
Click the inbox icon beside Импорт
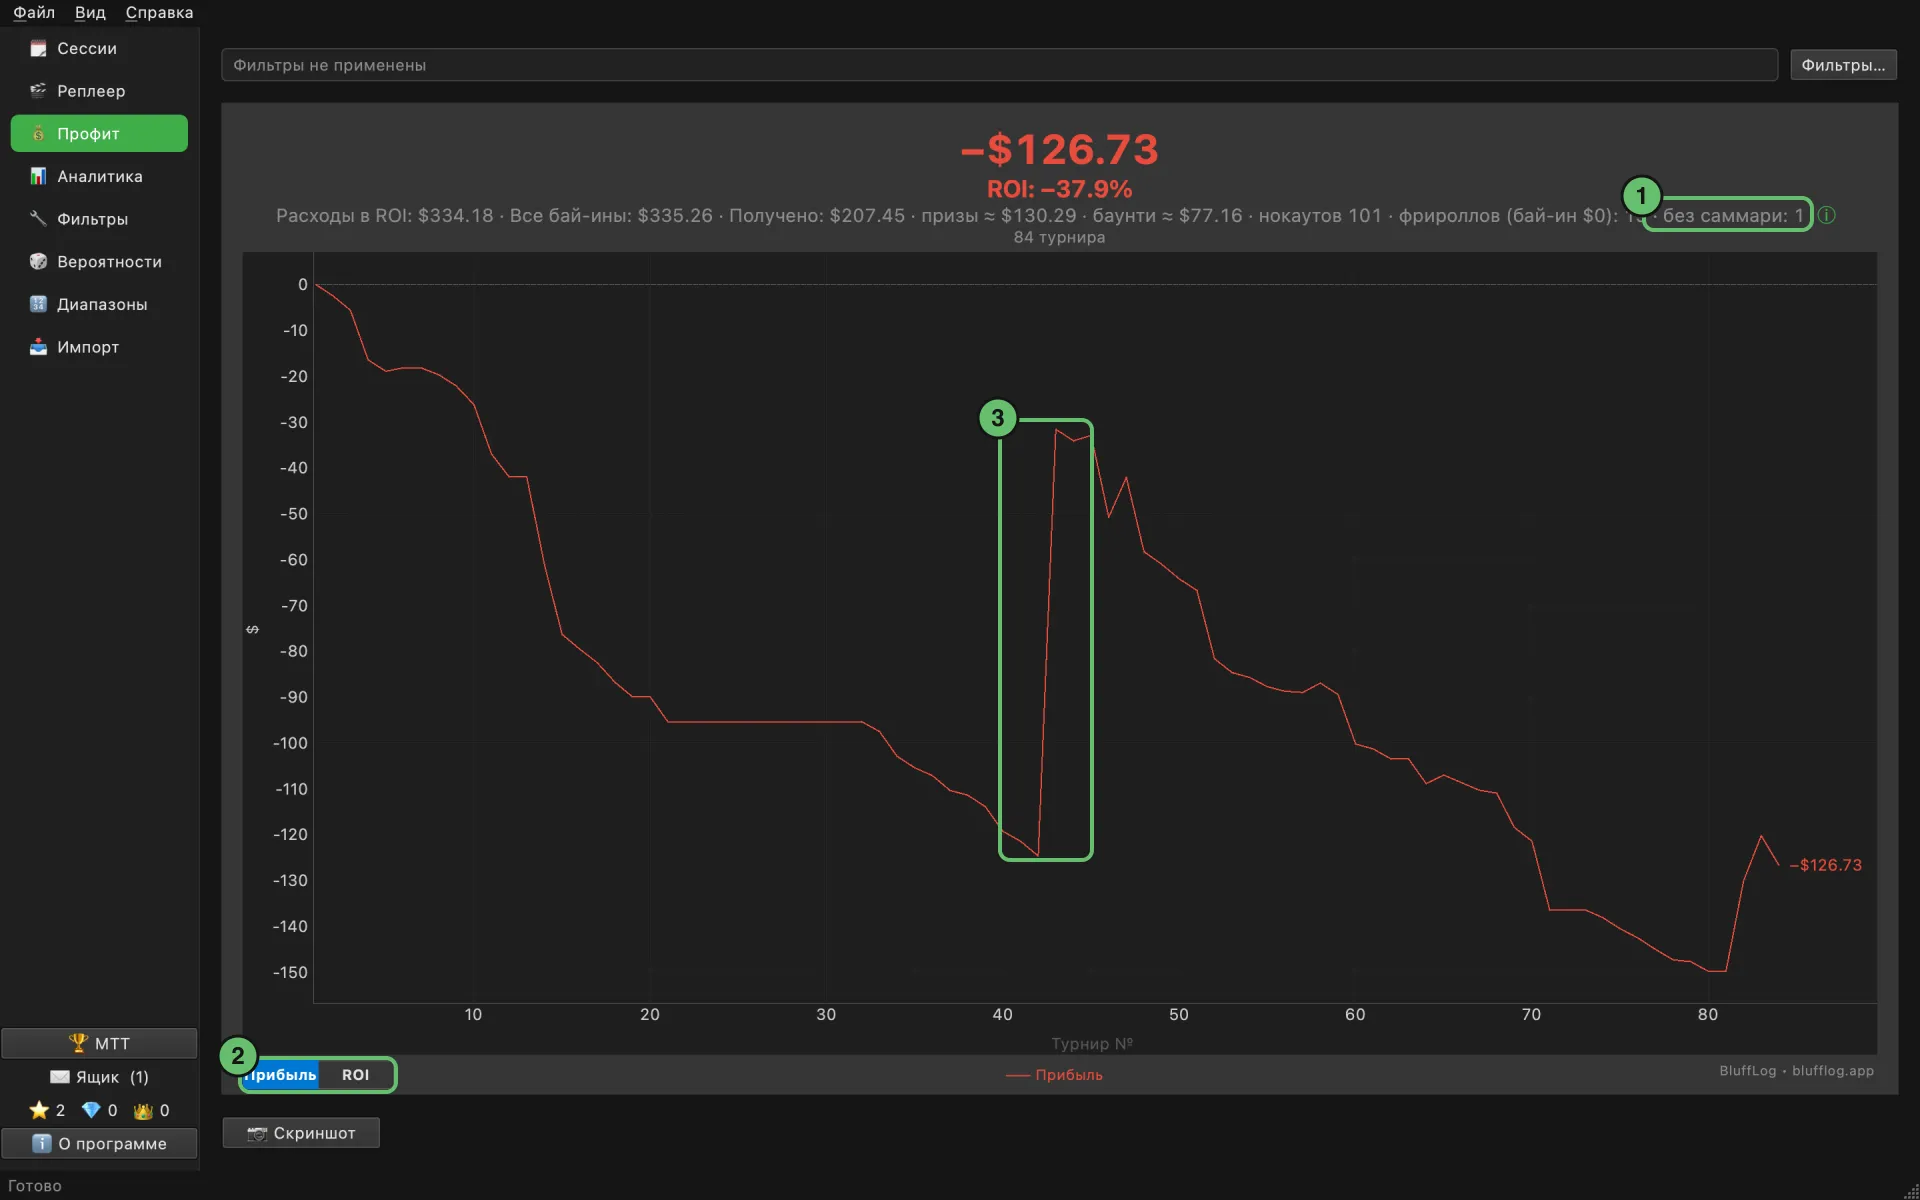pos(38,347)
